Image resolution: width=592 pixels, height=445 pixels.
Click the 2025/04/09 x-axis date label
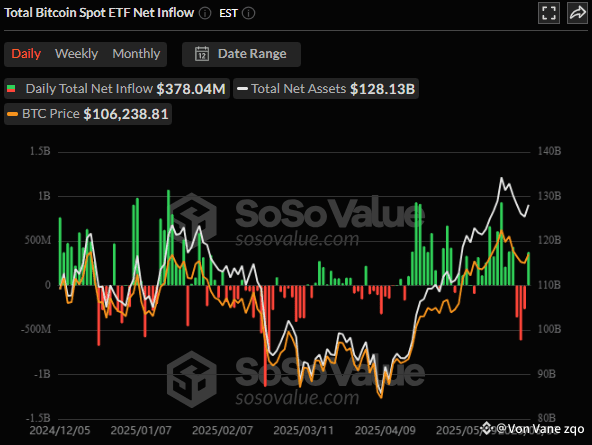click(x=385, y=430)
